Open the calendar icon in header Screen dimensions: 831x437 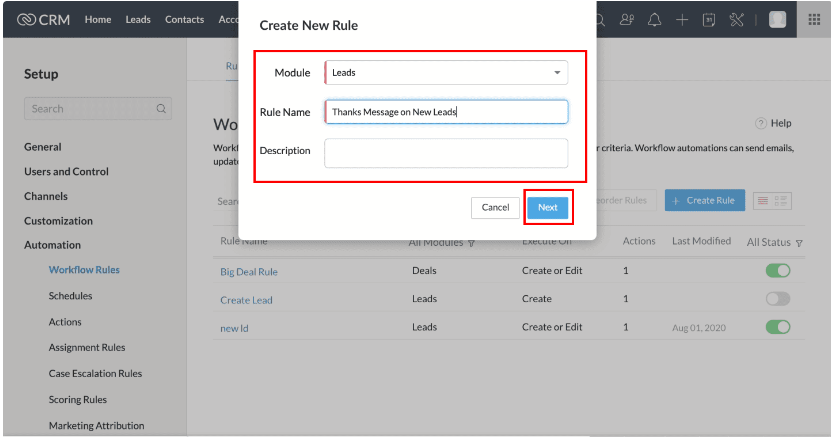(709, 20)
